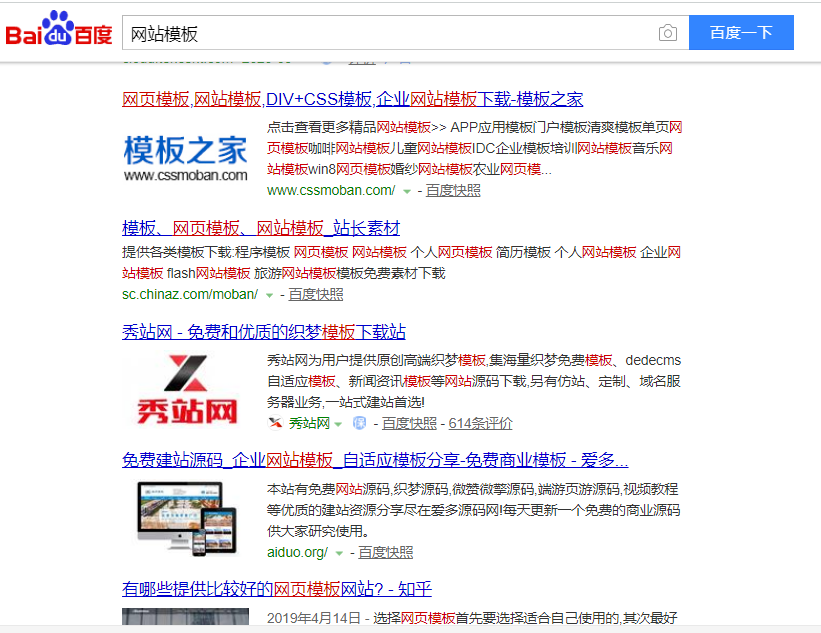Click the Baidu logo
821x633 pixels.
click(59, 29)
